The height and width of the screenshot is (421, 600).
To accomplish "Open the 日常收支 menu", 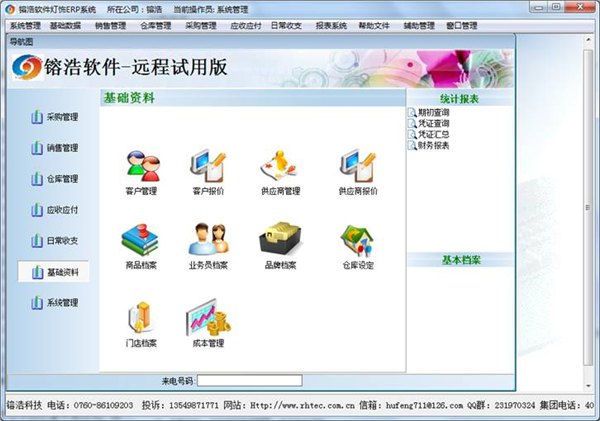I will coord(286,26).
